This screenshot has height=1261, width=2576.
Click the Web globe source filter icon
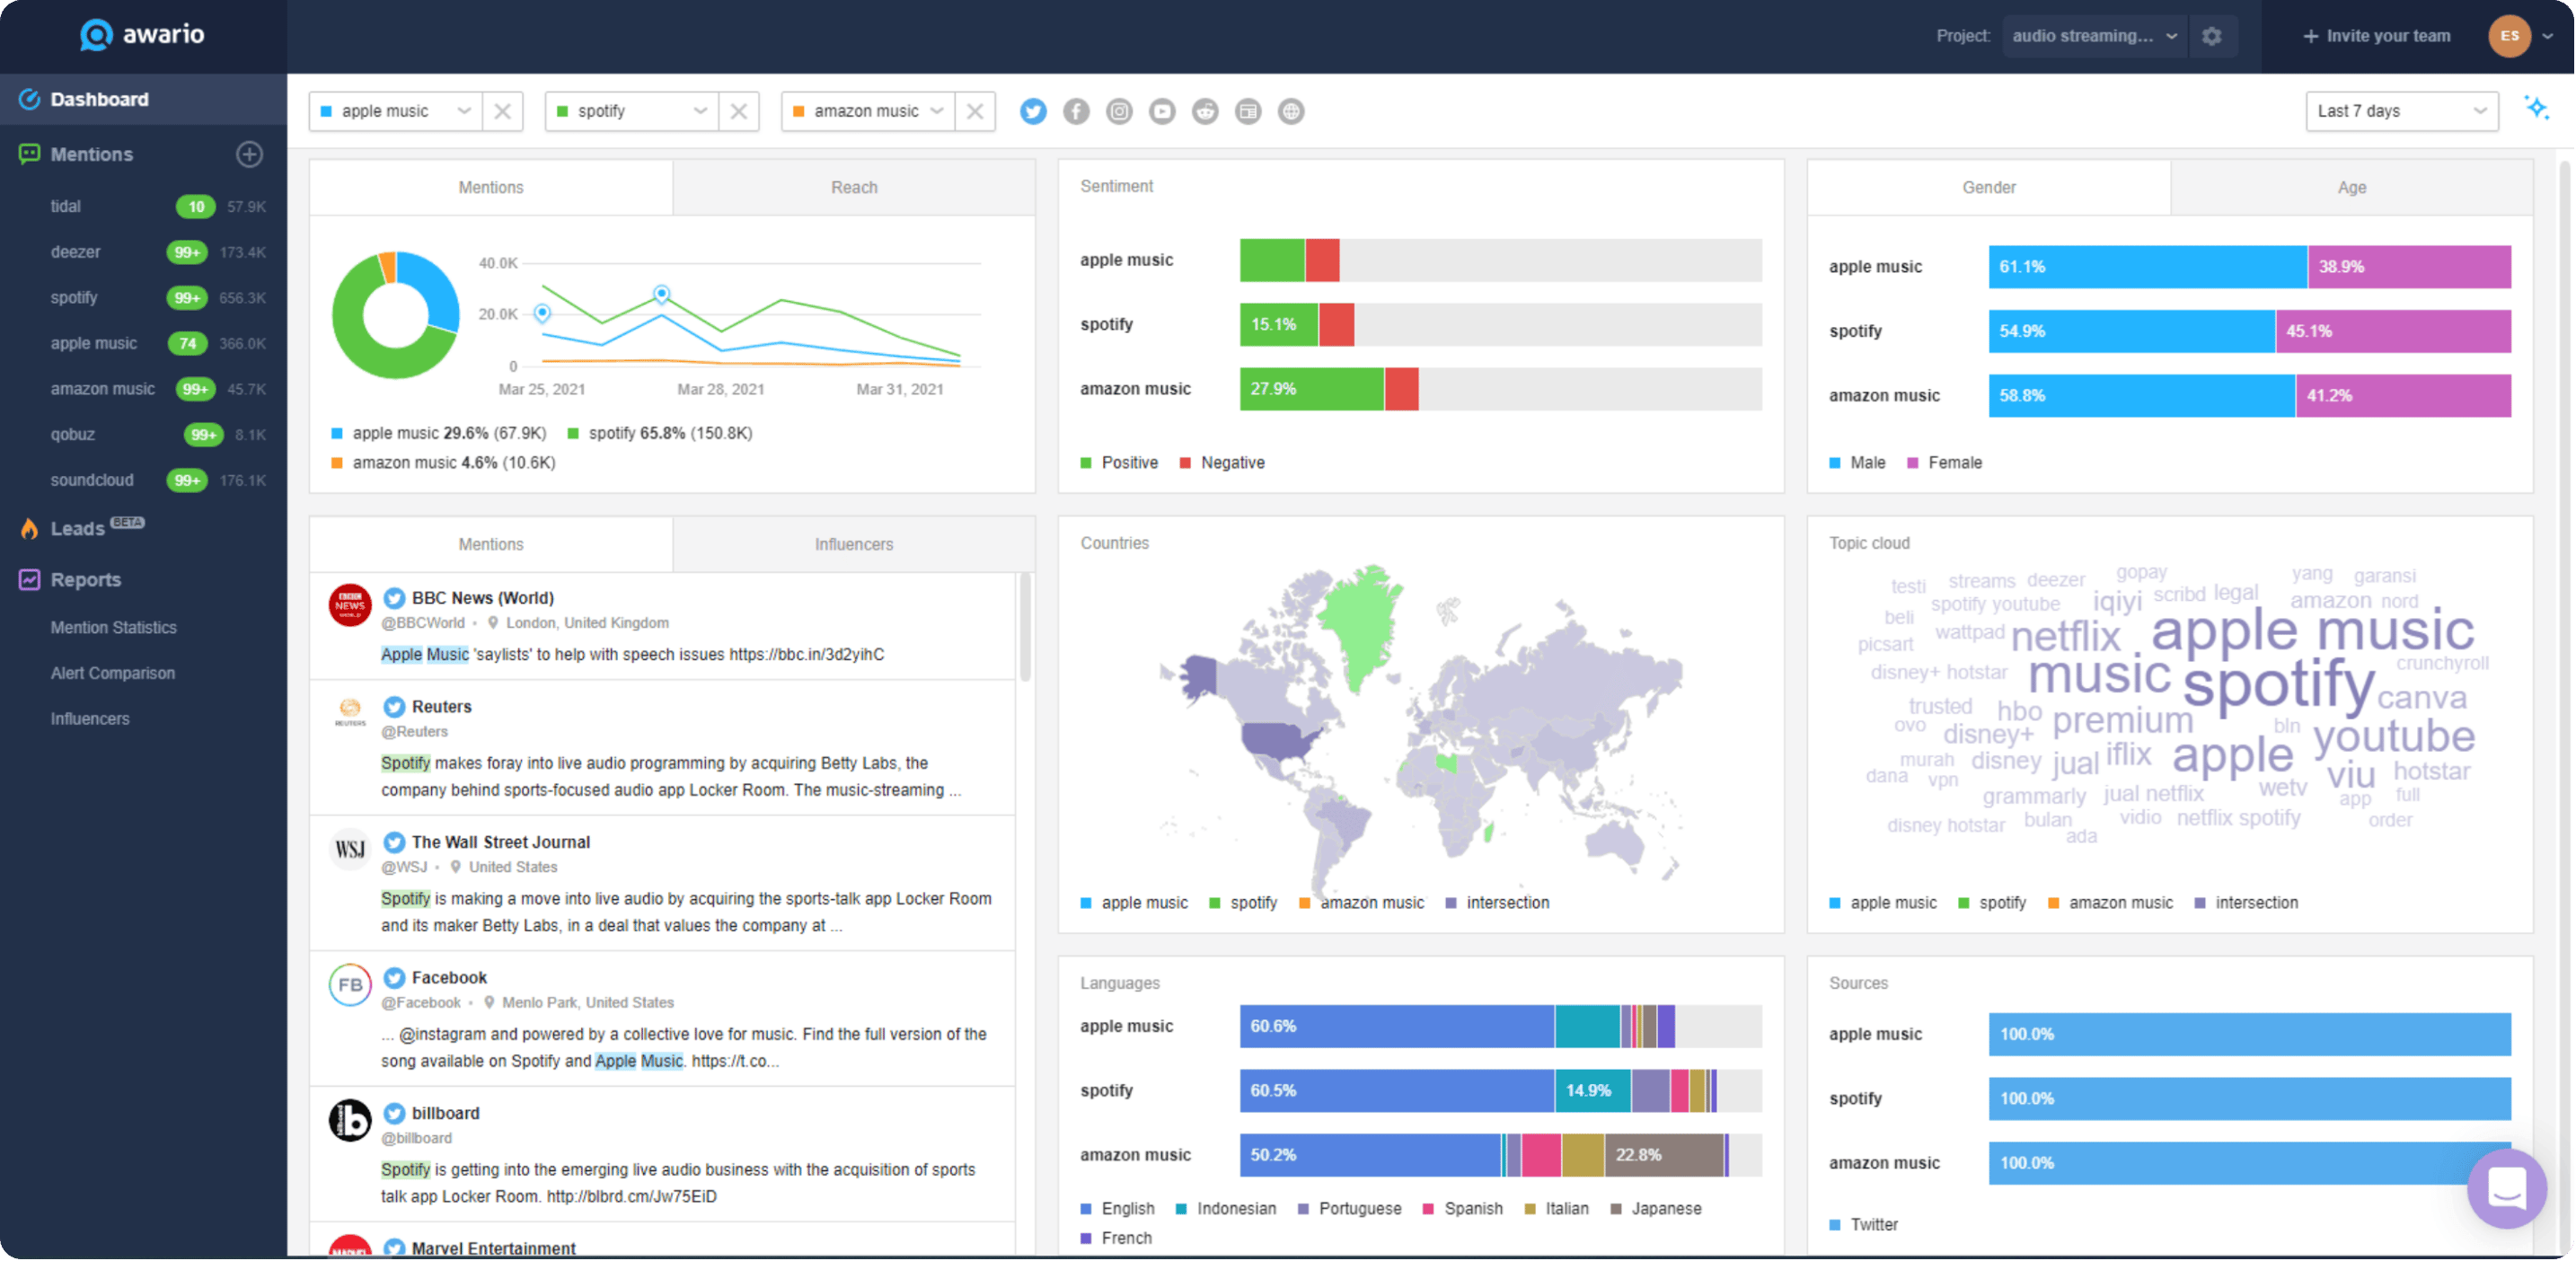tap(1291, 111)
